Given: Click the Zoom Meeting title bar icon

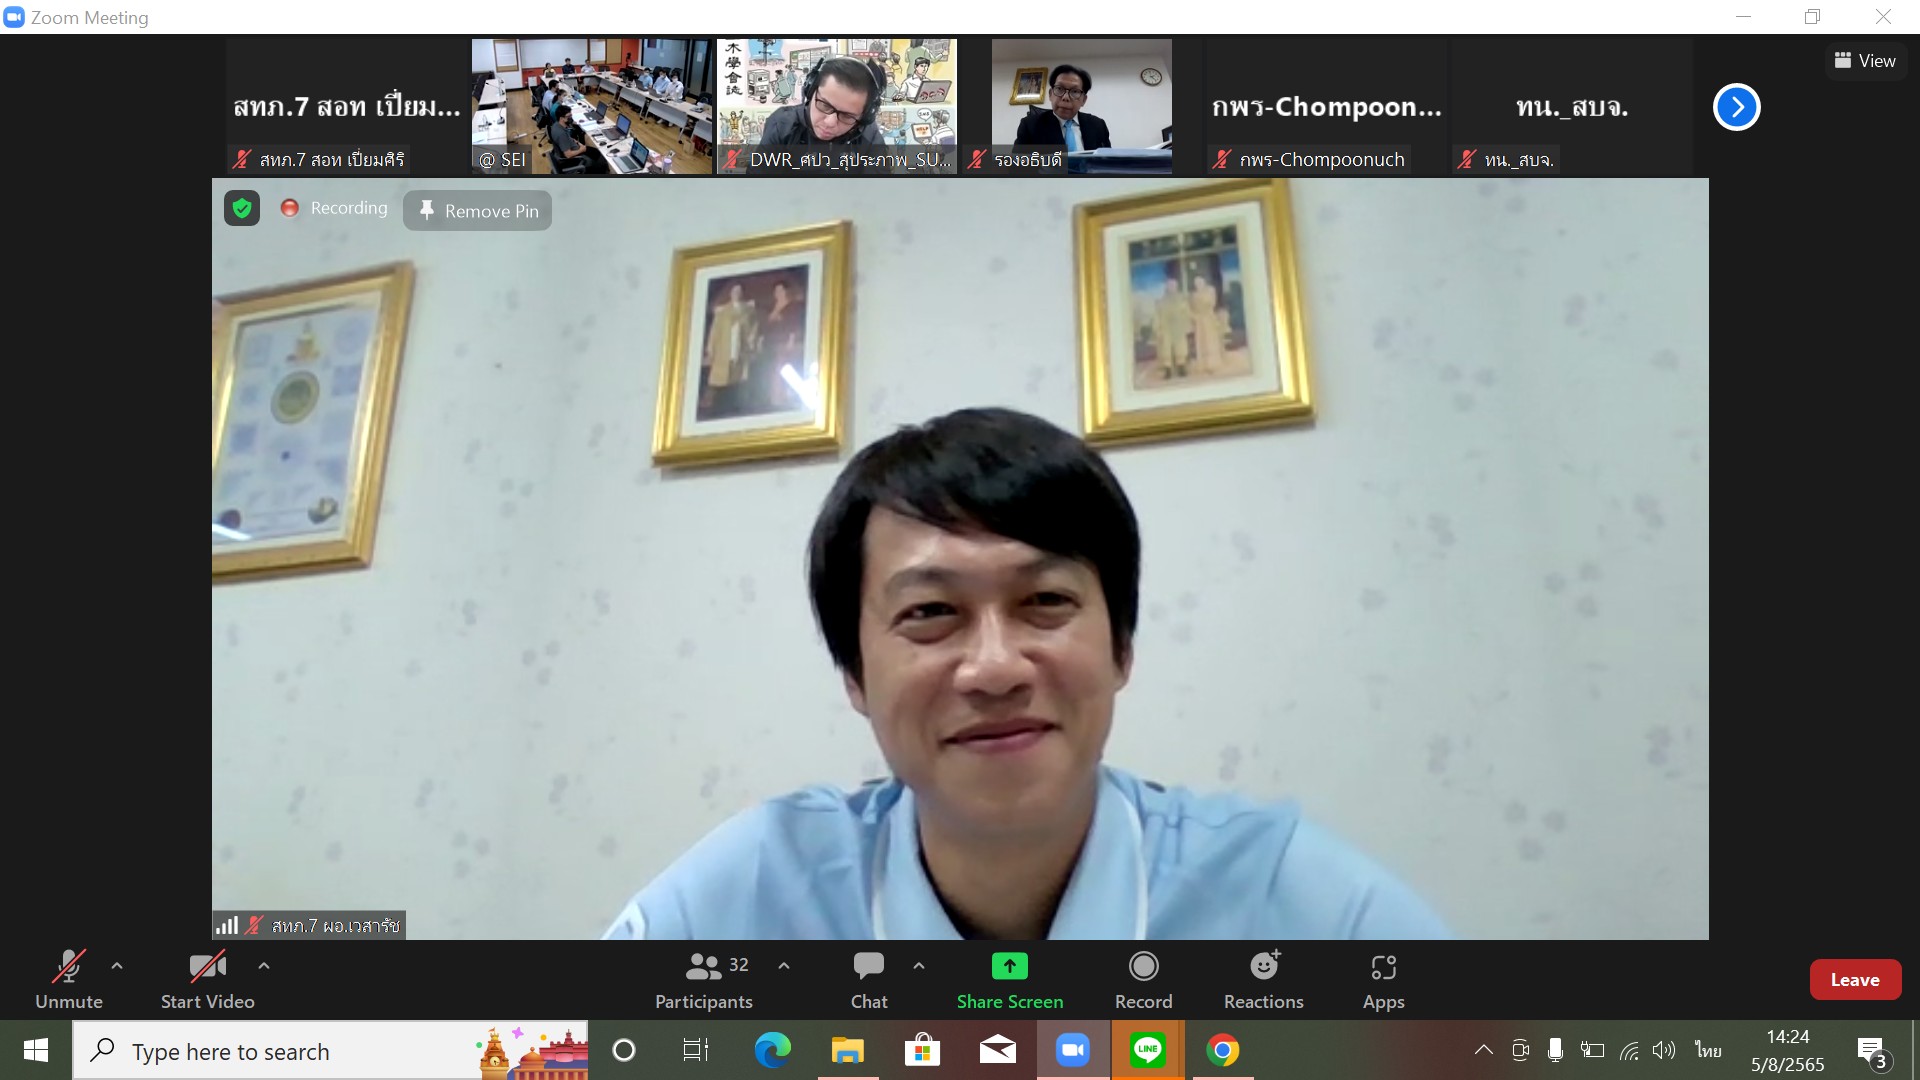Looking at the screenshot, I should 14,17.
